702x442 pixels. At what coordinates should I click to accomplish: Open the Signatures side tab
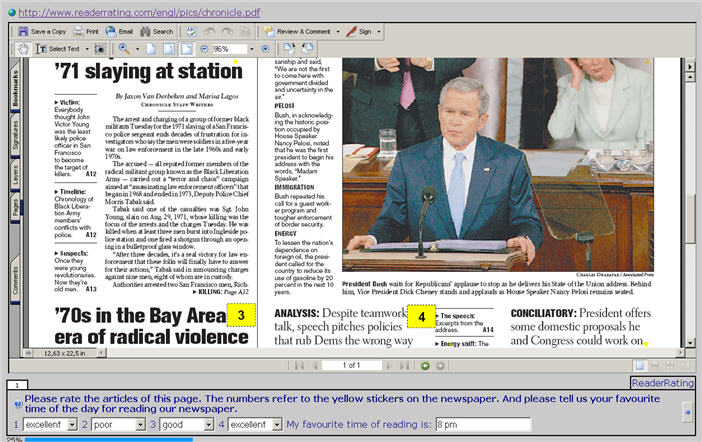(x=15, y=135)
